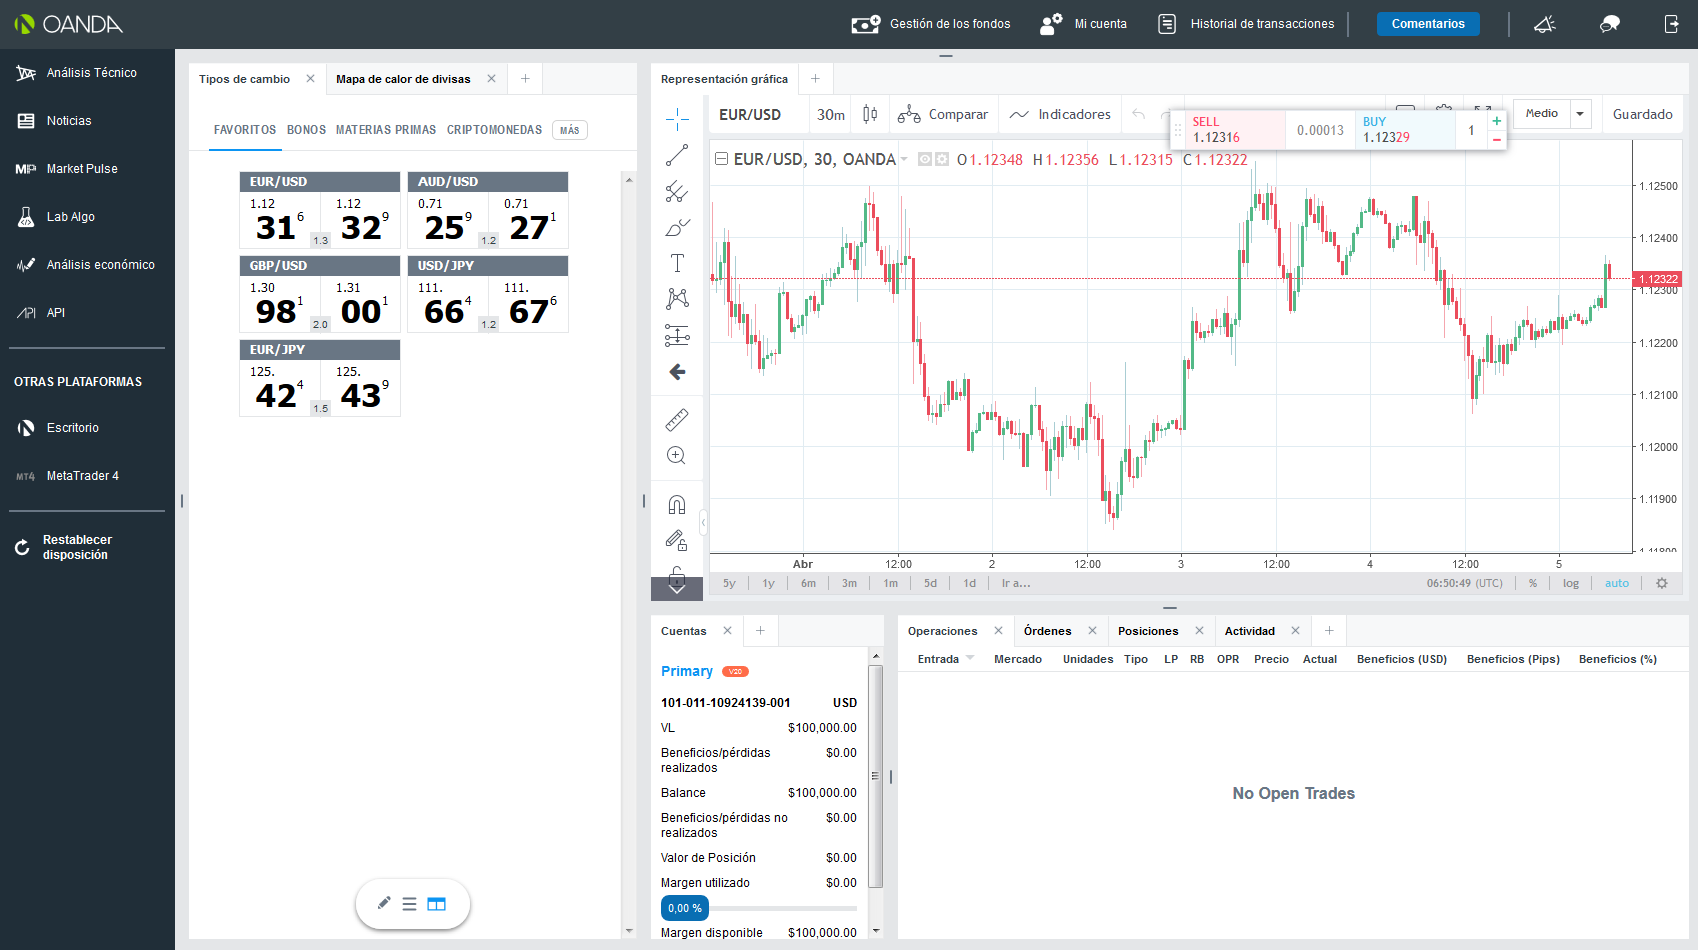The width and height of the screenshot is (1698, 950).
Task: Open Gestión de los fondos
Action: [930, 24]
